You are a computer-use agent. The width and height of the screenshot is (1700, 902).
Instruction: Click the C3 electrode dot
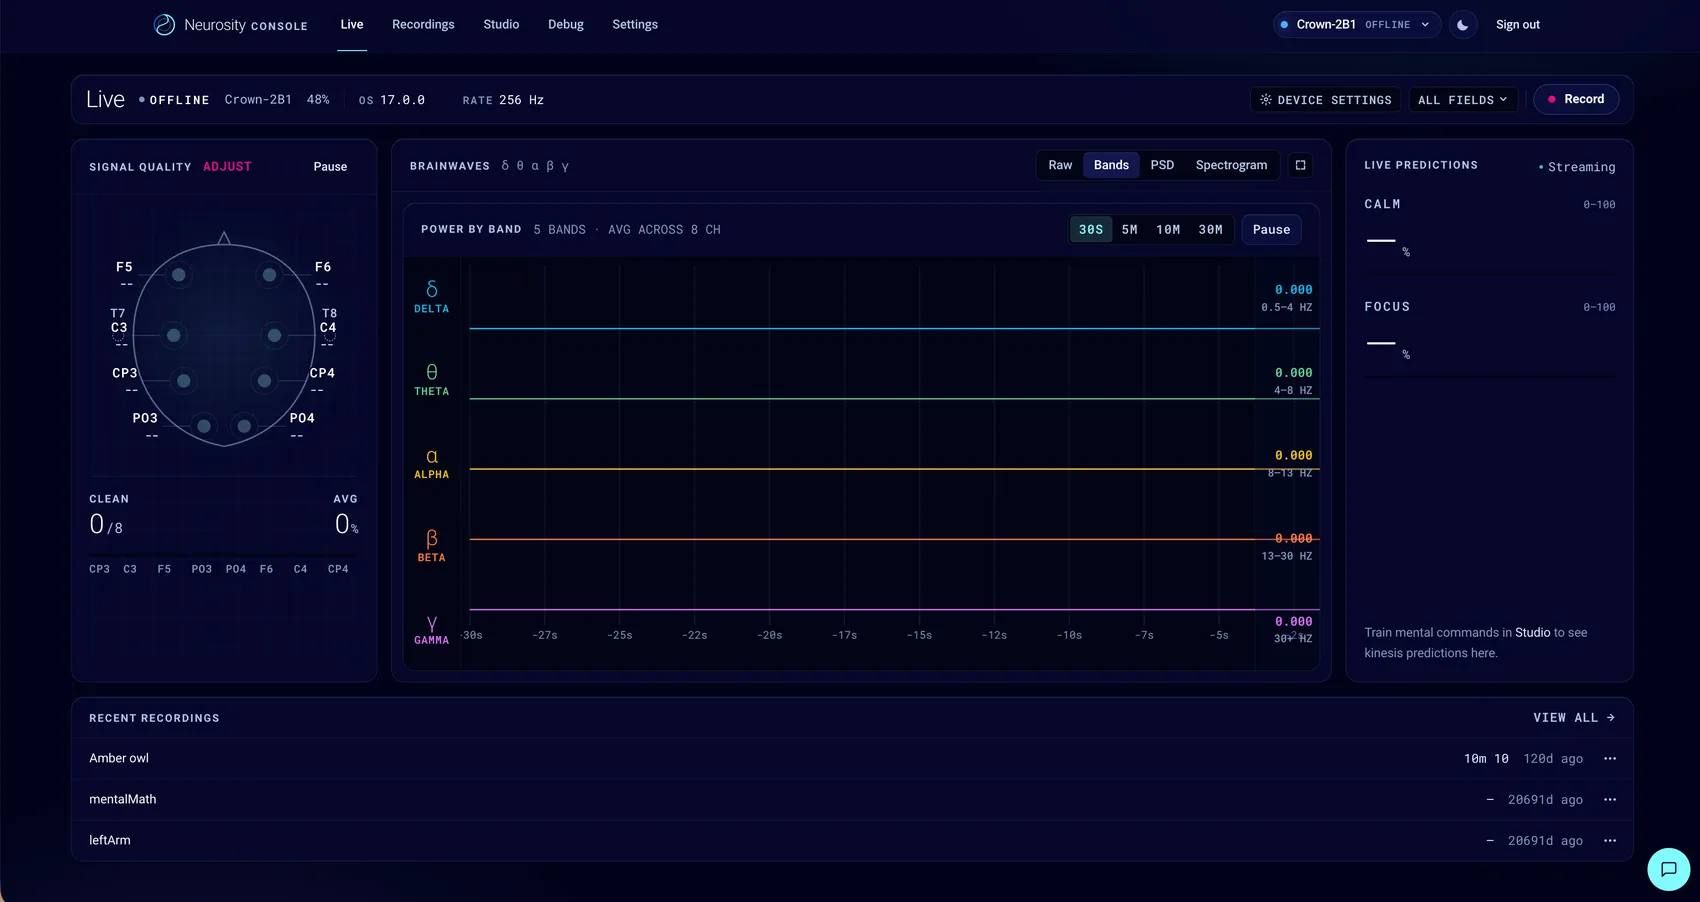click(173, 335)
